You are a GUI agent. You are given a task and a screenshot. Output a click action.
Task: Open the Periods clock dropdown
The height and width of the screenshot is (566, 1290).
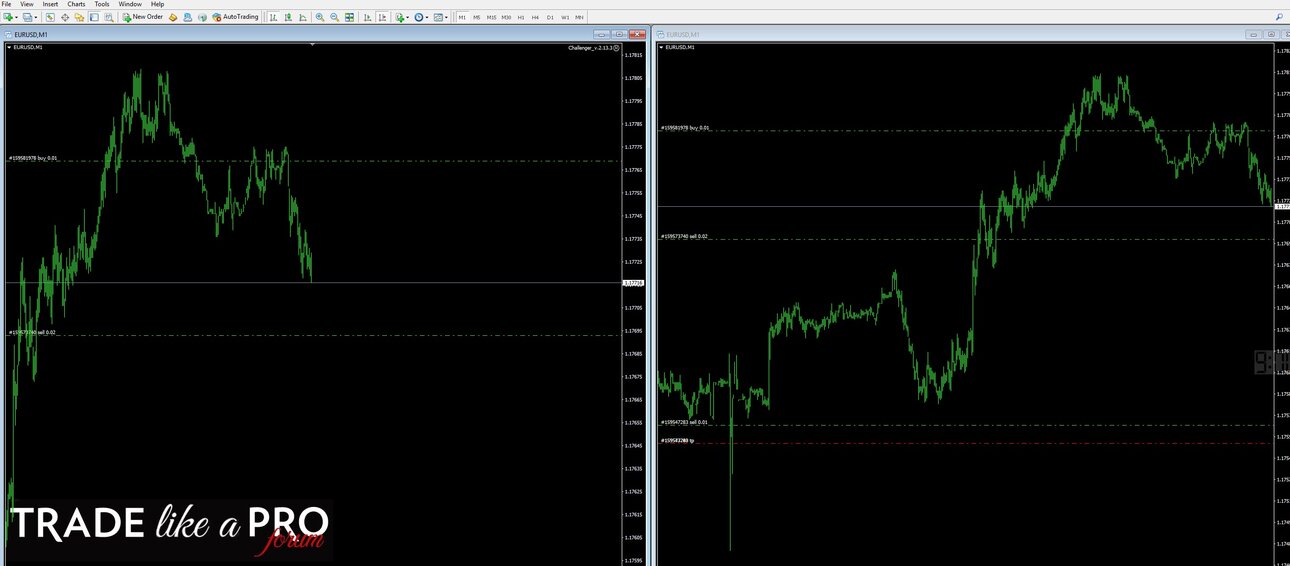click(x=420, y=17)
